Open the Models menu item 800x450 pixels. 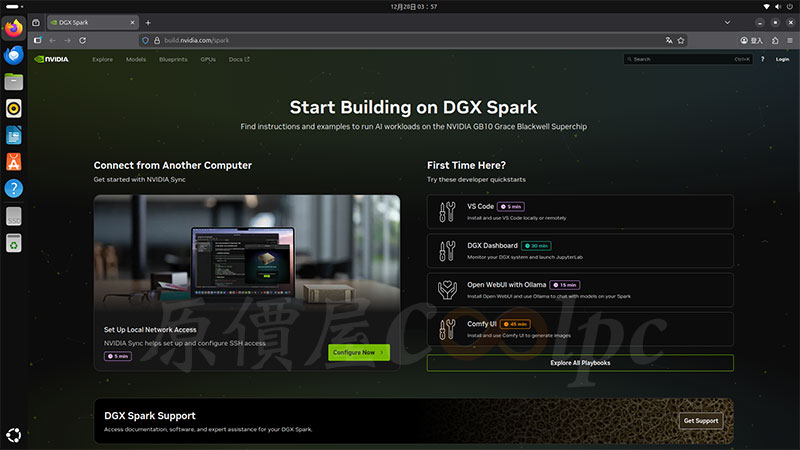[x=136, y=59]
